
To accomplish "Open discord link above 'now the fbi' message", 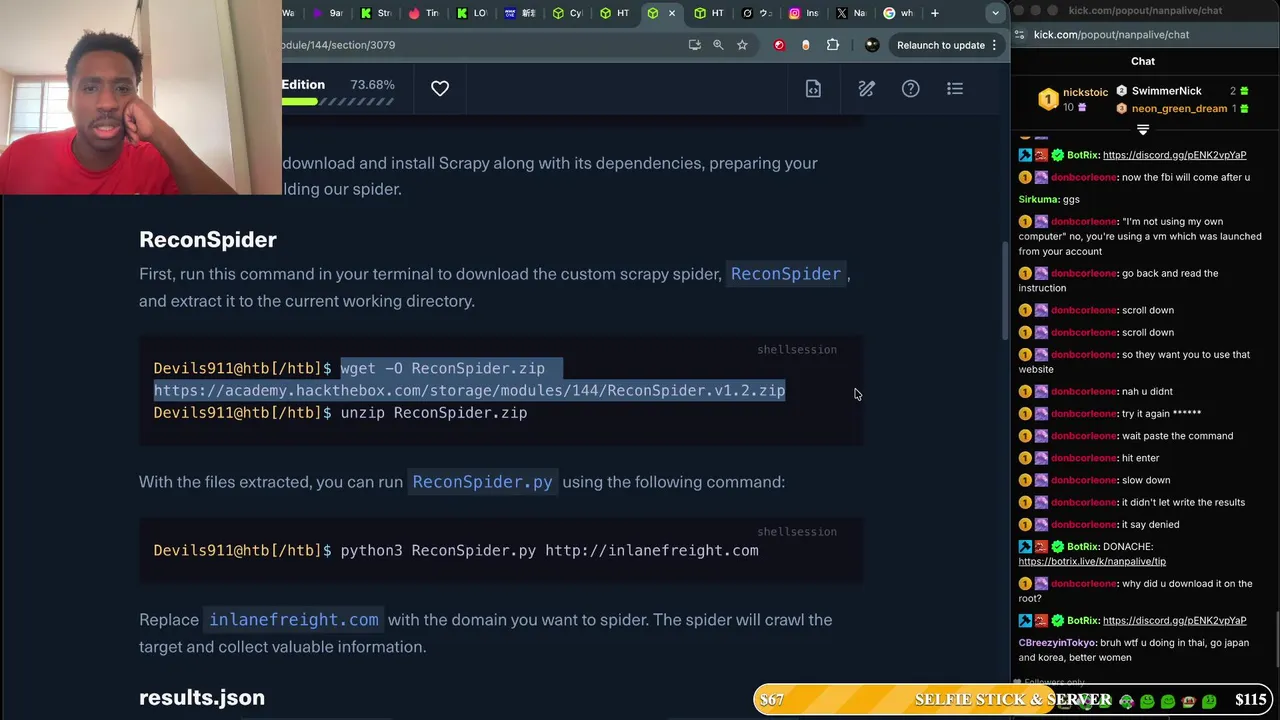I will point(1174,155).
